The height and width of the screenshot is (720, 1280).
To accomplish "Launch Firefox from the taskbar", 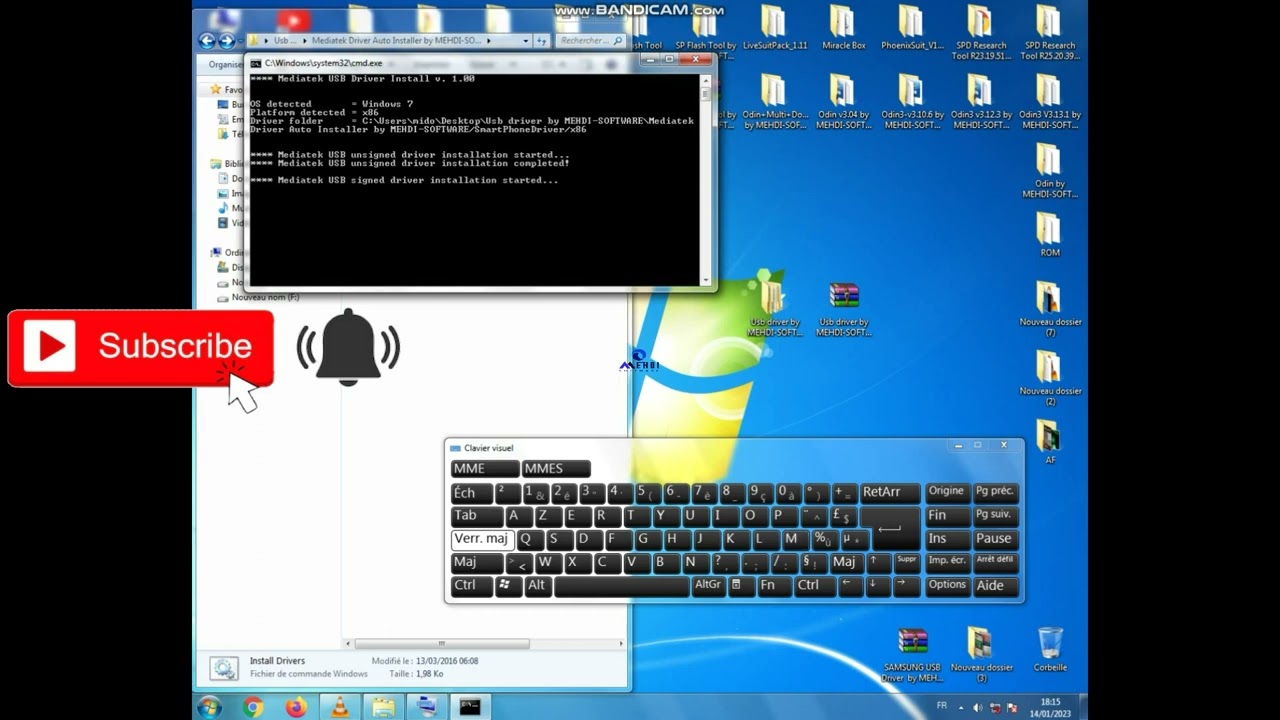I will (x=296, y=707).
